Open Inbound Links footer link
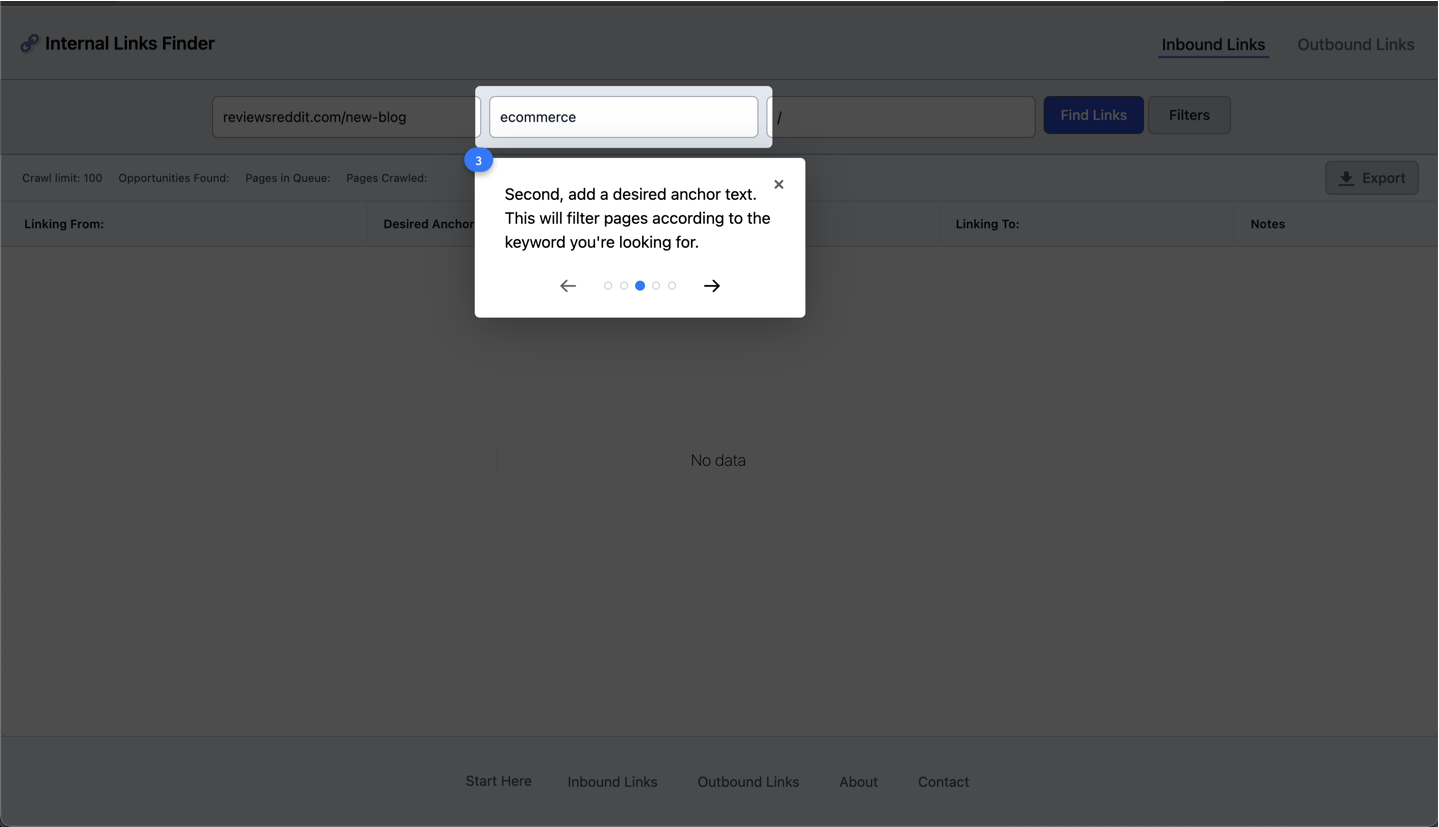The image size is (1439, 827). pos(612,782)
